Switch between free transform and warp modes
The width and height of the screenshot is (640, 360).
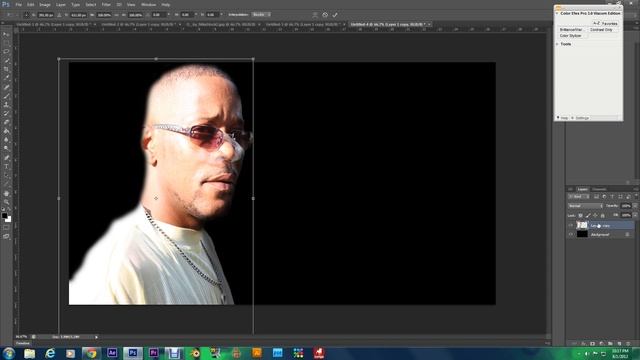(x=316, y=15)
